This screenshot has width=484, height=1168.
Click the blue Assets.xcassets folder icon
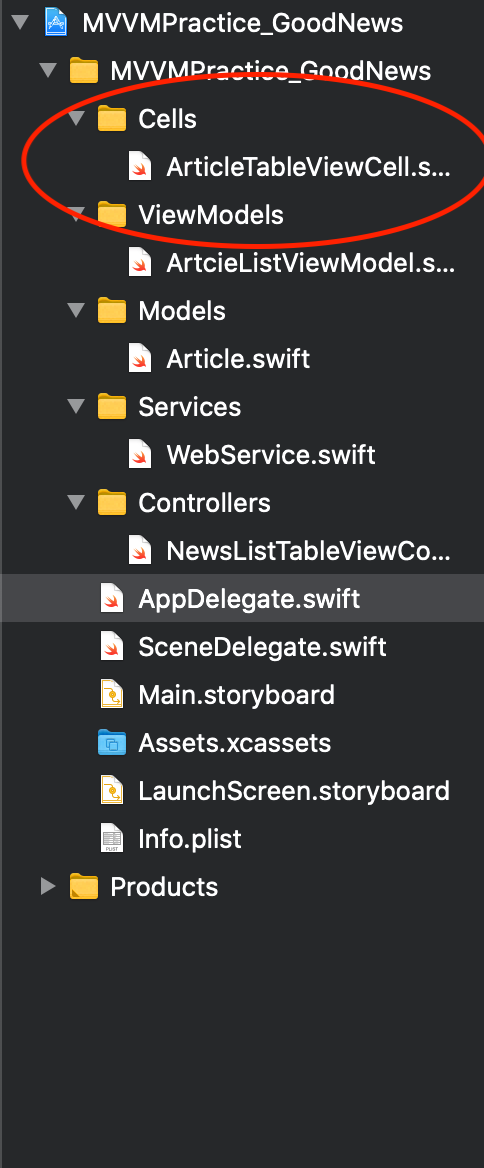point(112,743)
